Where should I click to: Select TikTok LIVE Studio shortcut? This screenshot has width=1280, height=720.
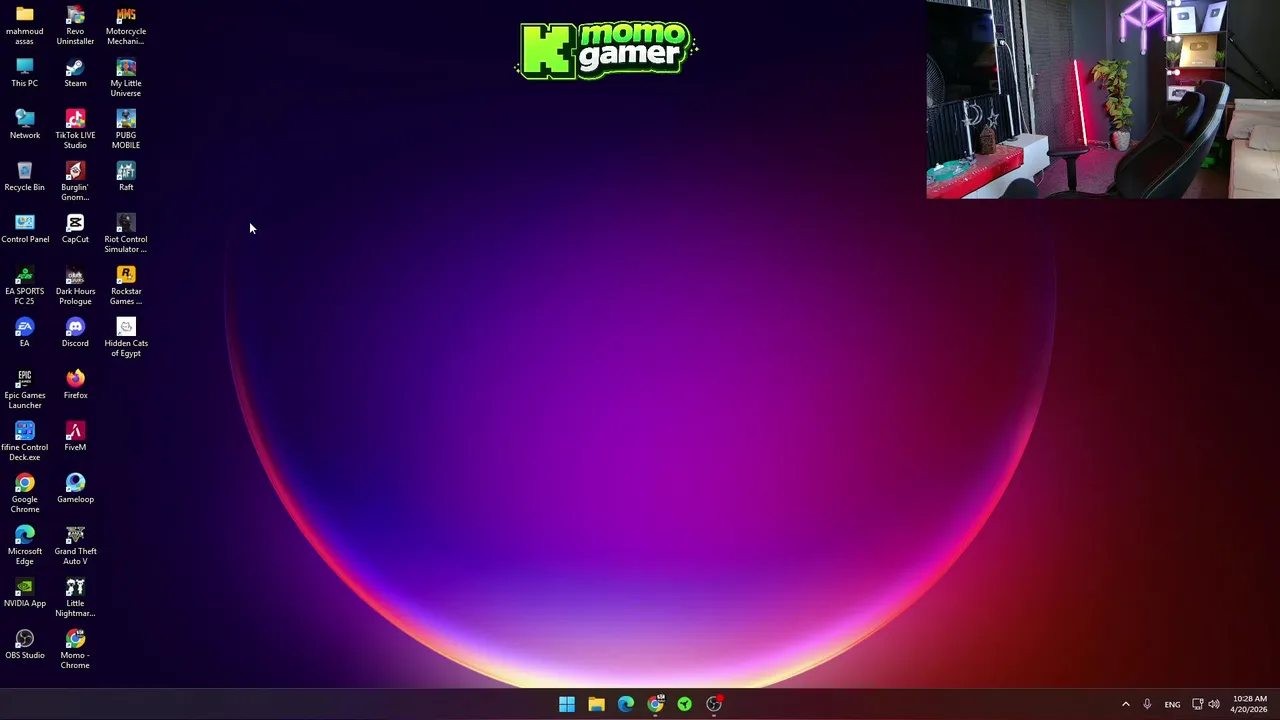(75, 130)
